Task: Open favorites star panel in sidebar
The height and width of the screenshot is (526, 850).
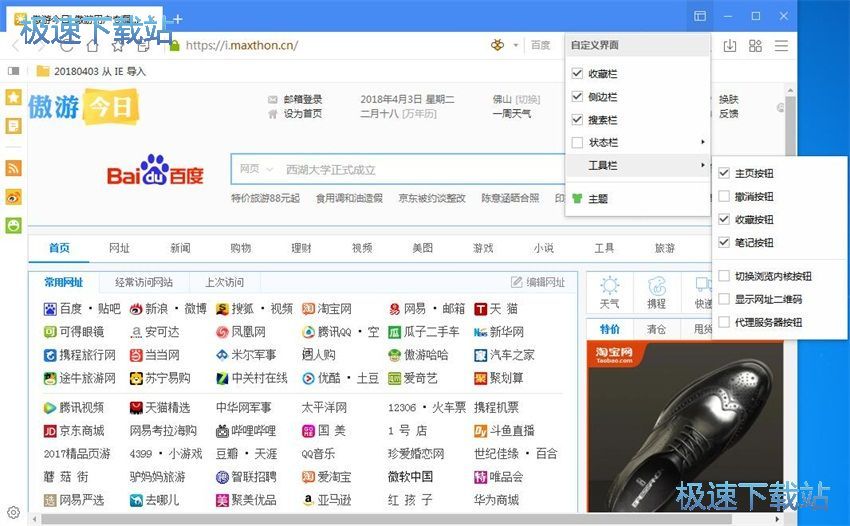Action: click(14, 98)
